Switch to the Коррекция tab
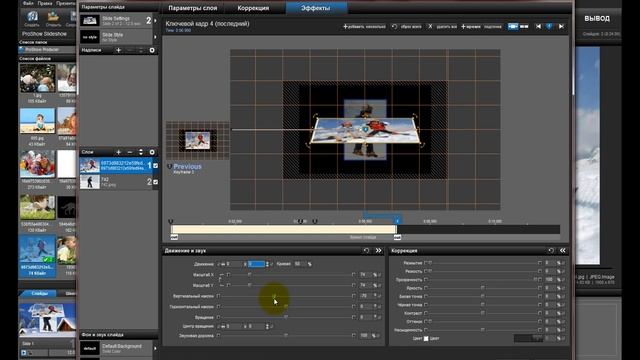Viewport: 640px width, 360px height. point(253,8)
